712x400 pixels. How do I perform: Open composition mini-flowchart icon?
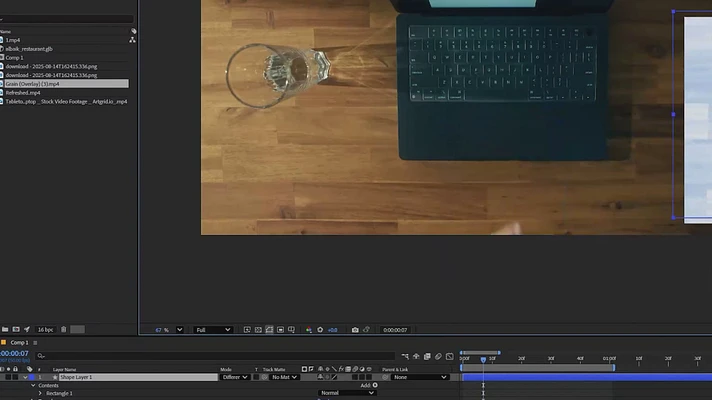[x=405, y=356]
